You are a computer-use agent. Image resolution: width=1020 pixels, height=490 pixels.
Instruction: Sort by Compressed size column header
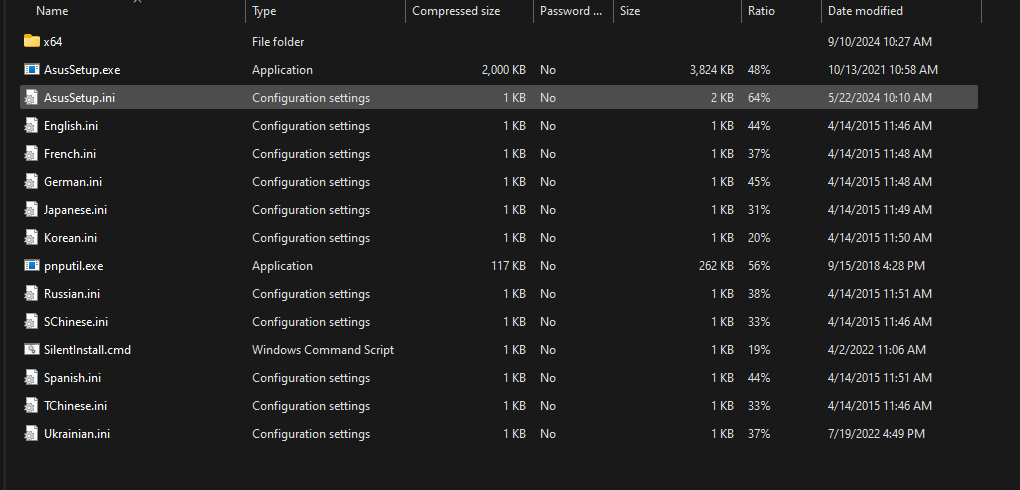tap(456, 11)
